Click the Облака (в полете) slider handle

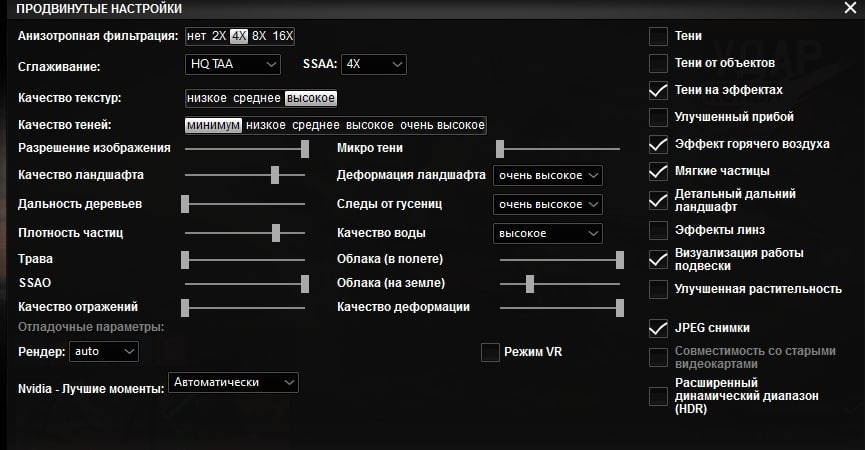click(x=620, y=260)
